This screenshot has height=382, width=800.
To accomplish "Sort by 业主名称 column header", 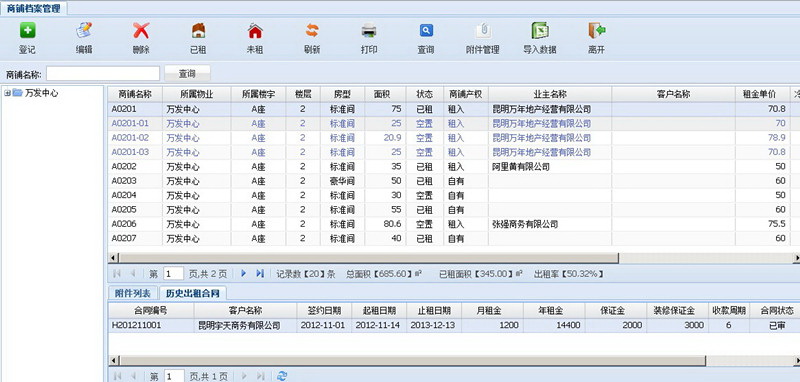I will 550,94.
